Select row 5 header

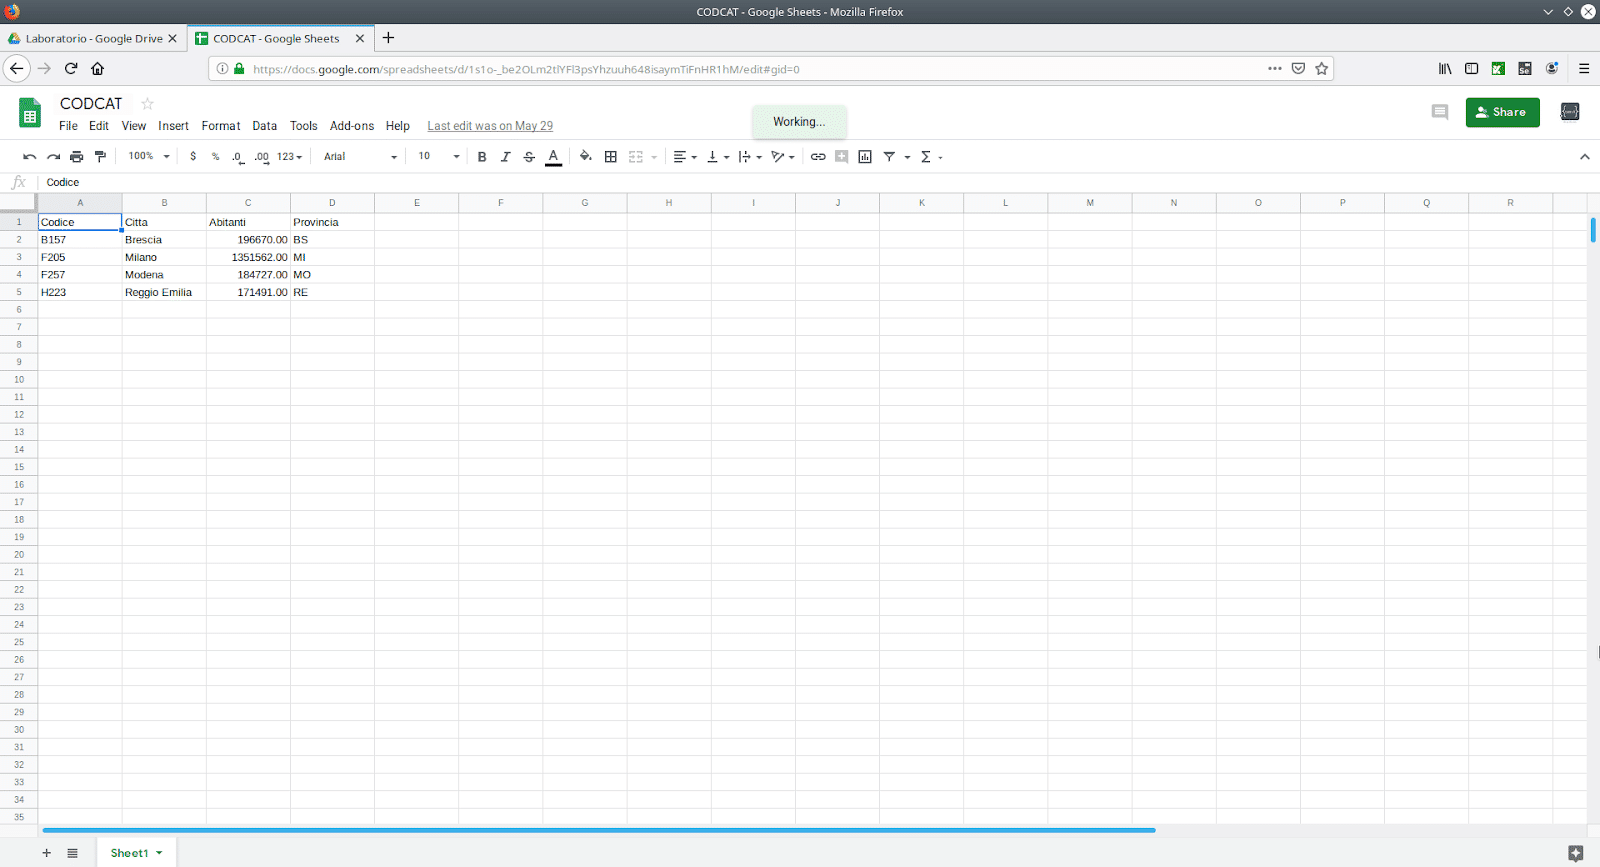point(19,292)
